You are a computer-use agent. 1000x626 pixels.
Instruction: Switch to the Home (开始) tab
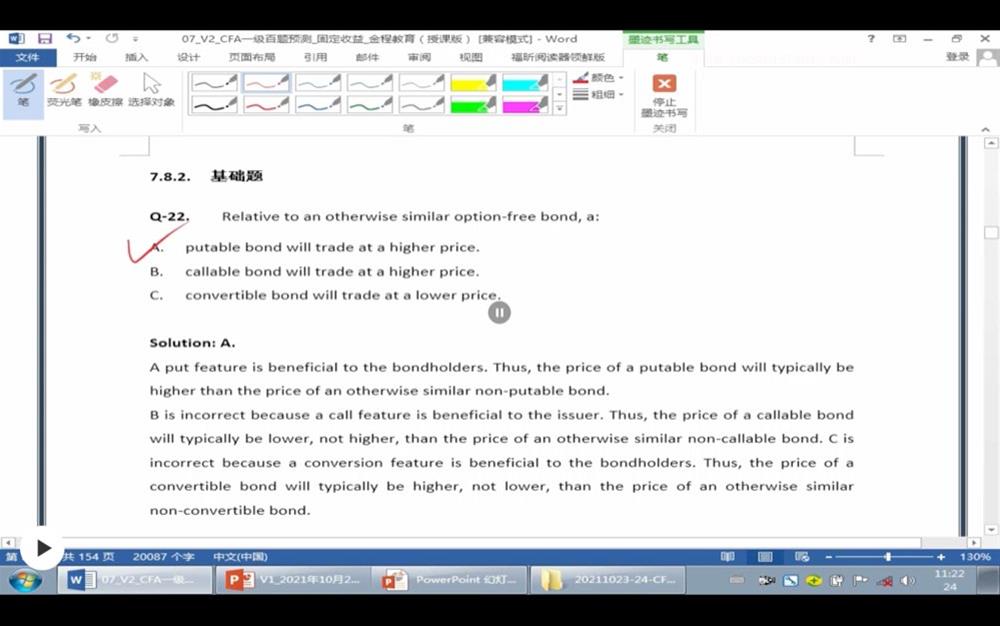coord(84,57)
